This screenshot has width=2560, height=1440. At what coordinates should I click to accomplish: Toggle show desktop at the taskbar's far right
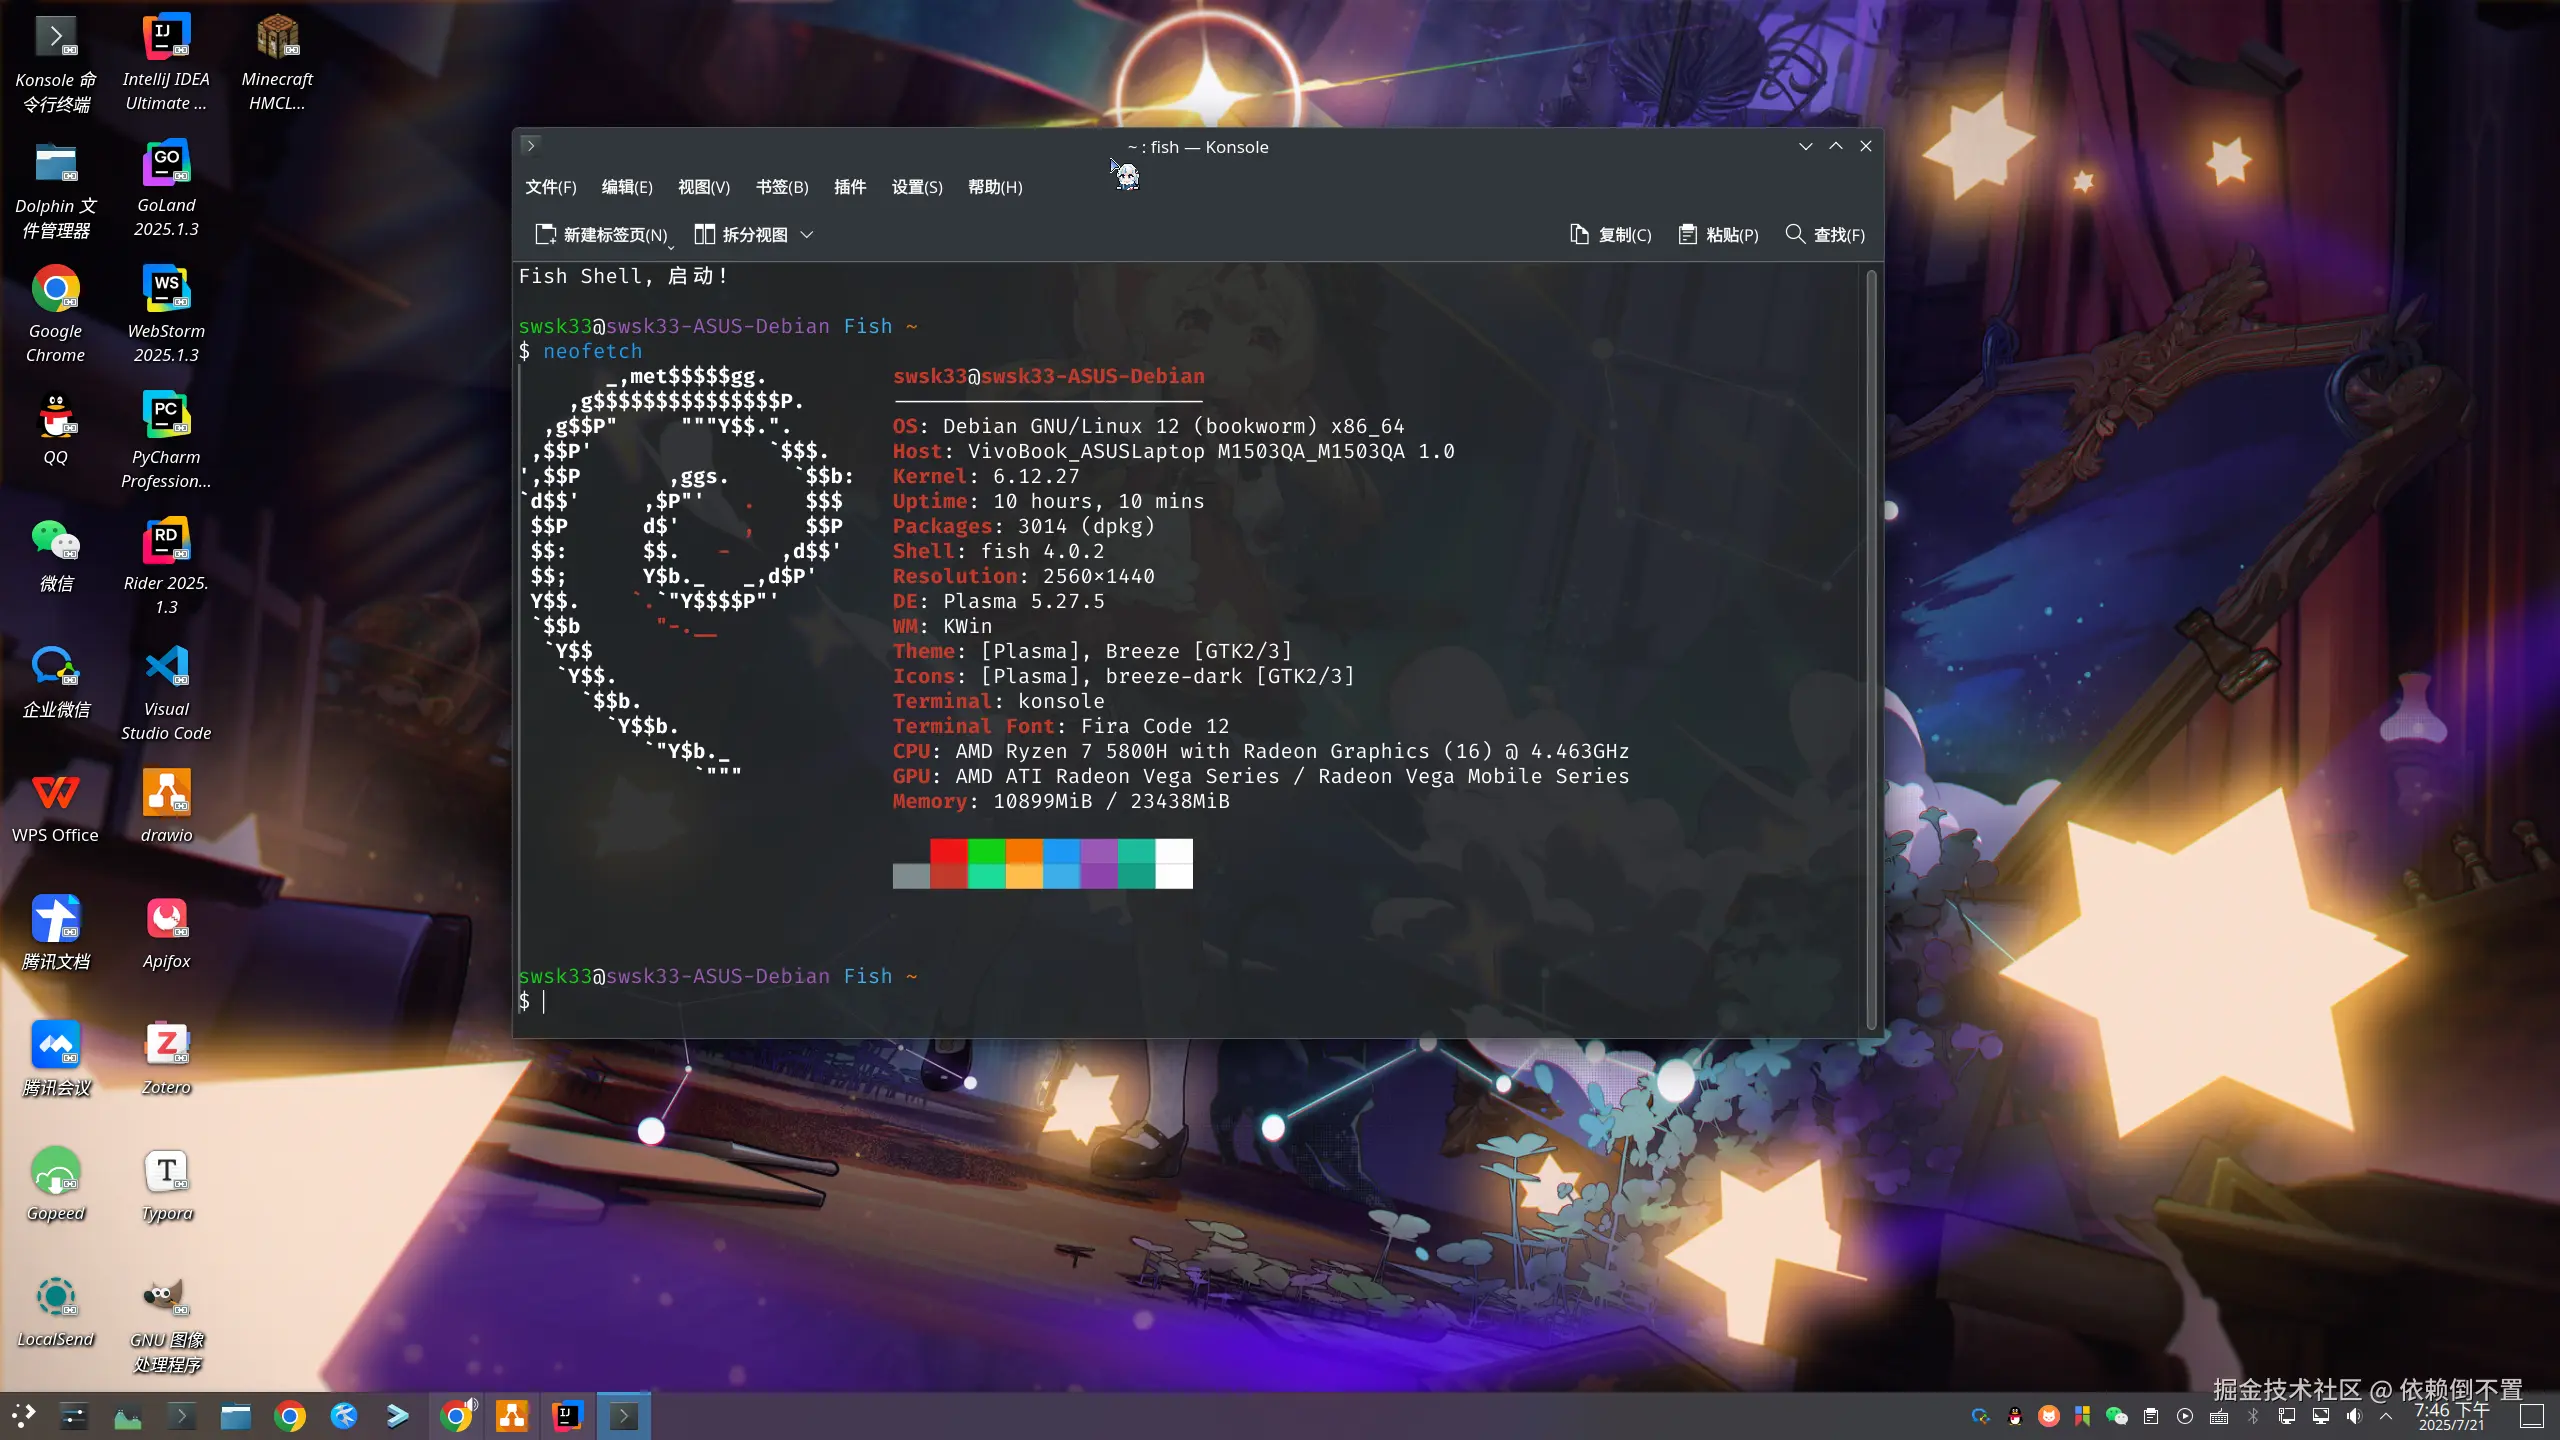point(2532,1416)
